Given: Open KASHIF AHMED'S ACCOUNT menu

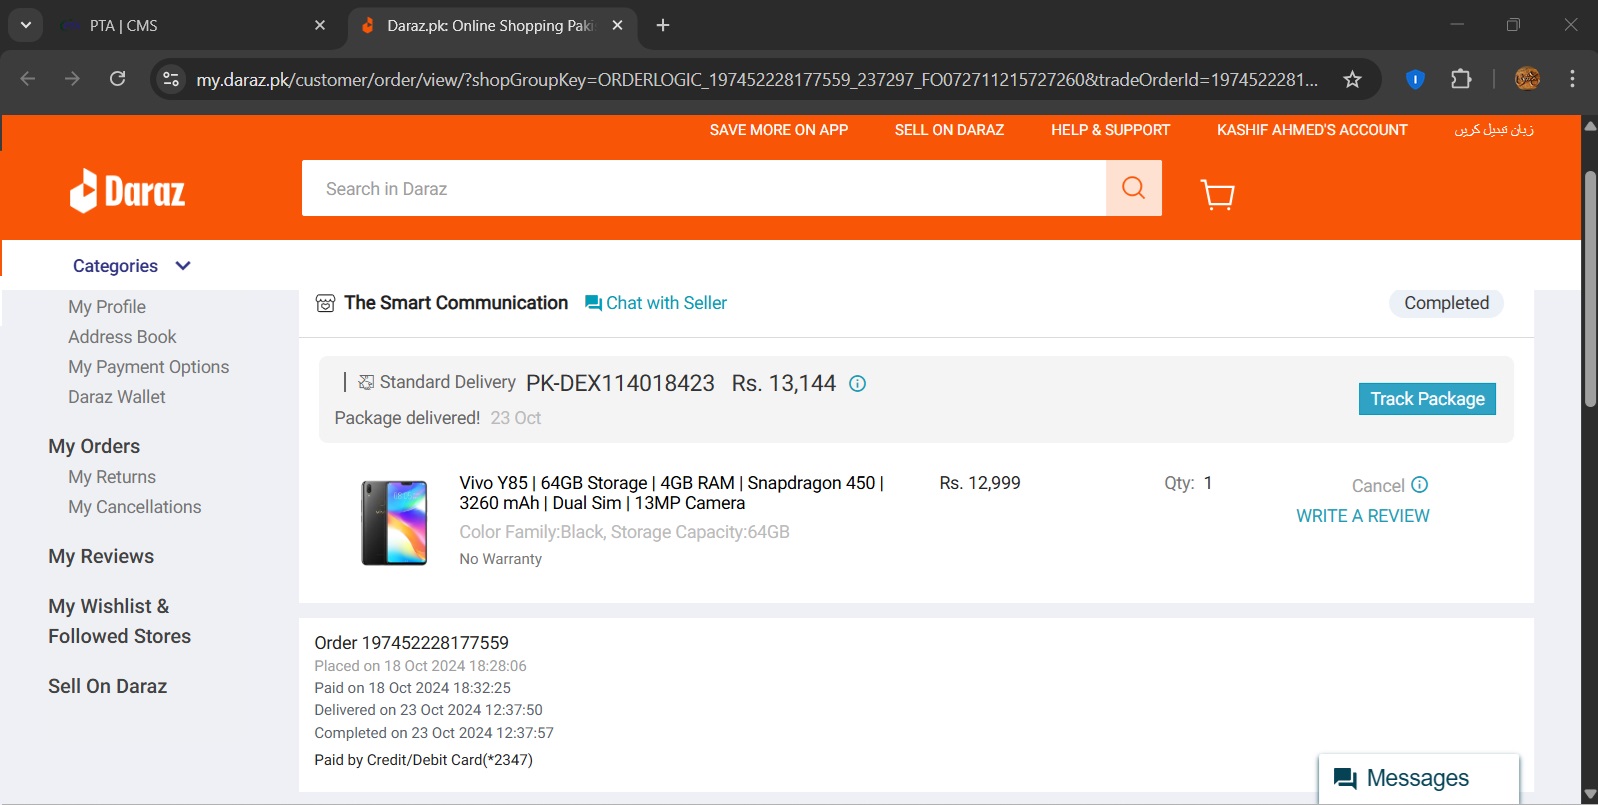Looking at the screenshot, I should tap(1312, 130).
